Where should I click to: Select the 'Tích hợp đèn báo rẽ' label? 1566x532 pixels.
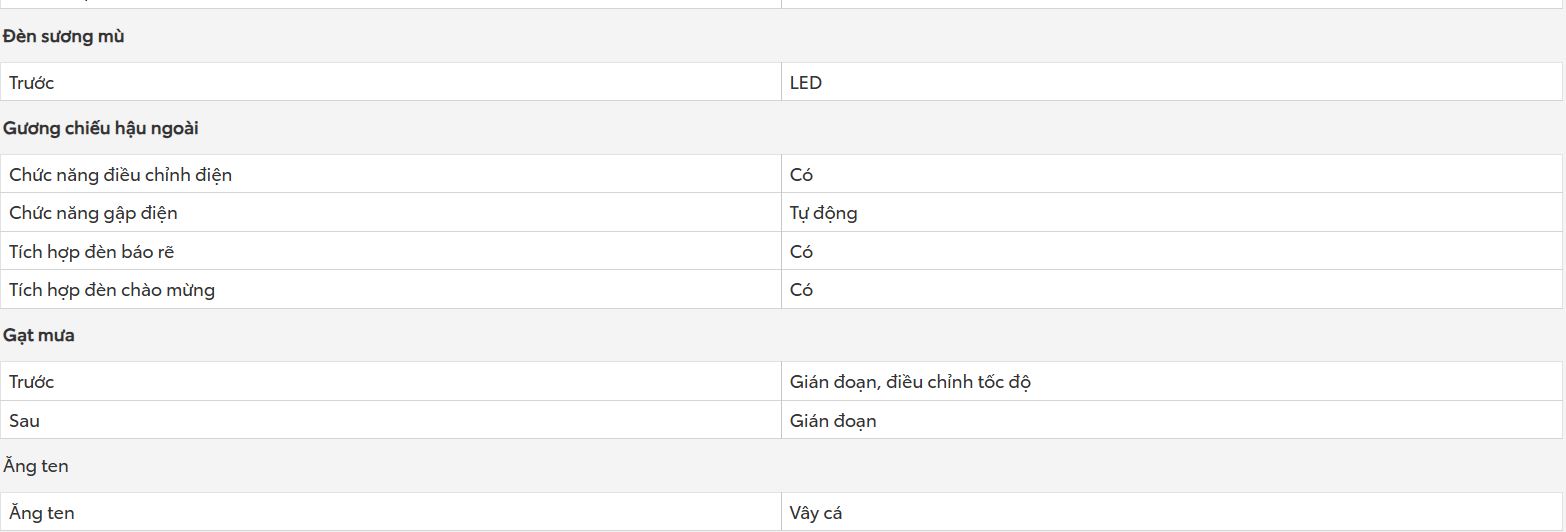92,252
